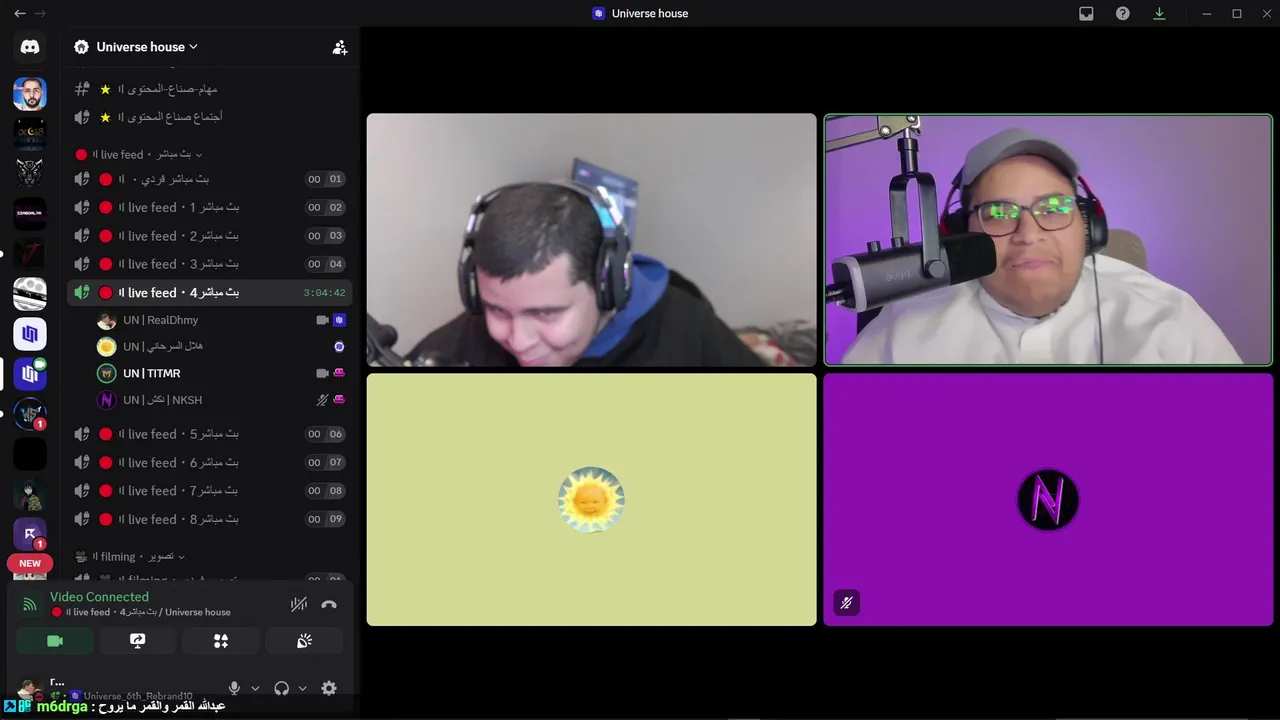Image resolution: width=1280 pixels, height=720 pixels.
Task: Join the أجتماع صناع المحتوى voice channel
Action: 210,117
